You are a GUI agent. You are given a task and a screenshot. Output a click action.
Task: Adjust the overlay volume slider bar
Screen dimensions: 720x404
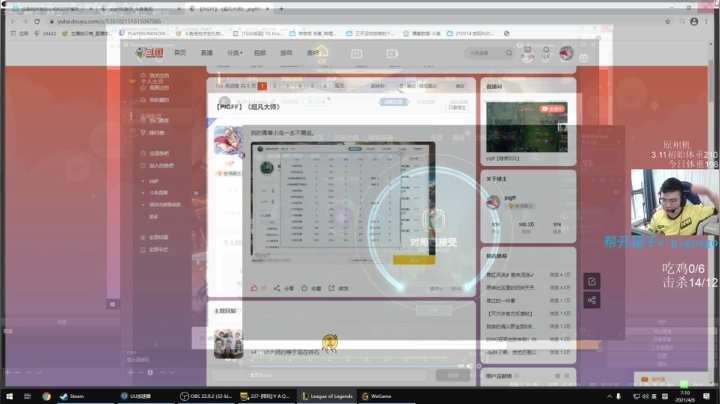pyautogui.click(x=357, y=366)
